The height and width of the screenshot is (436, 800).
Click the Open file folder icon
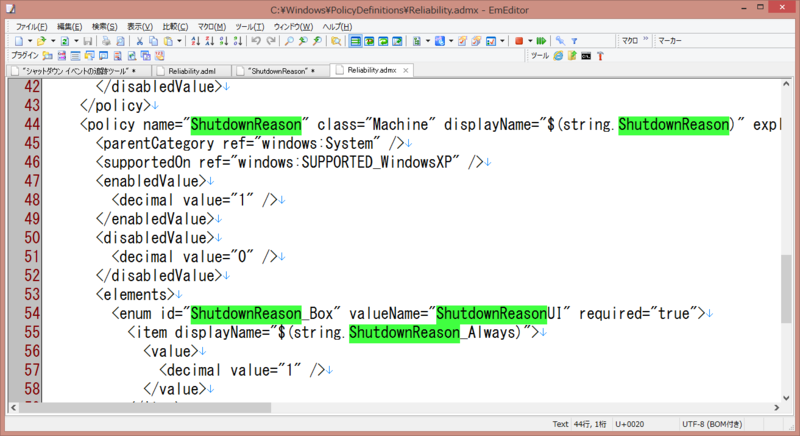click(x=41, y=41)
